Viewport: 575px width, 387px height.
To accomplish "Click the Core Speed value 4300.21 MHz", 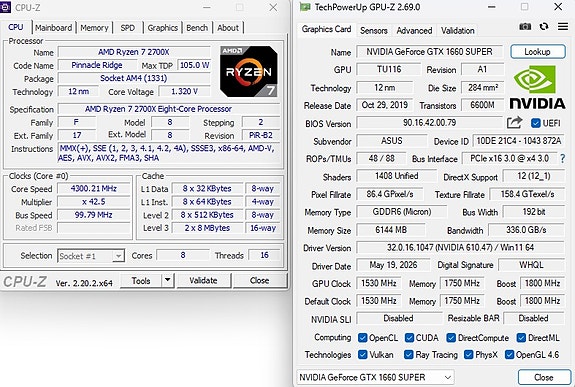I will point(94,189).
